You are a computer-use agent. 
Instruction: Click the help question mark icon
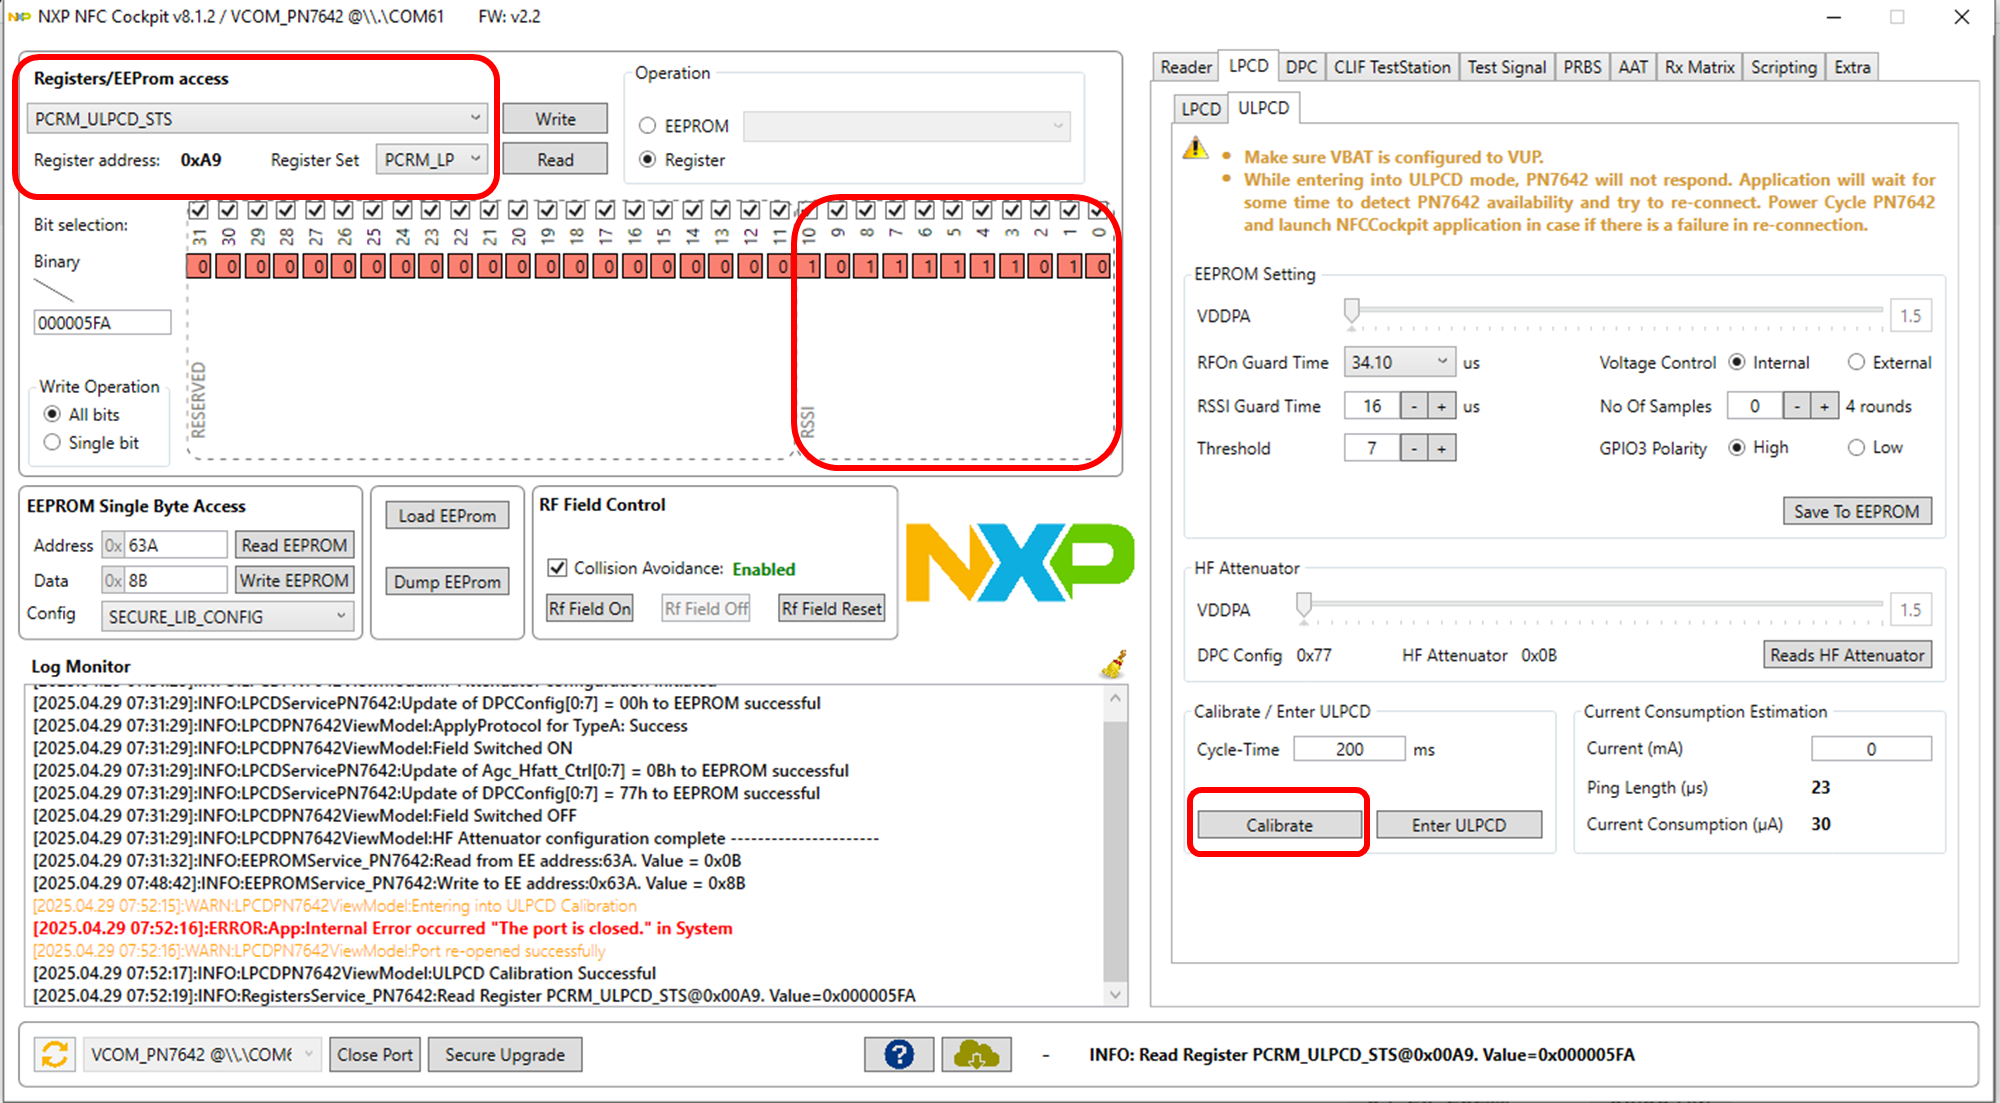click(897, 1054)
